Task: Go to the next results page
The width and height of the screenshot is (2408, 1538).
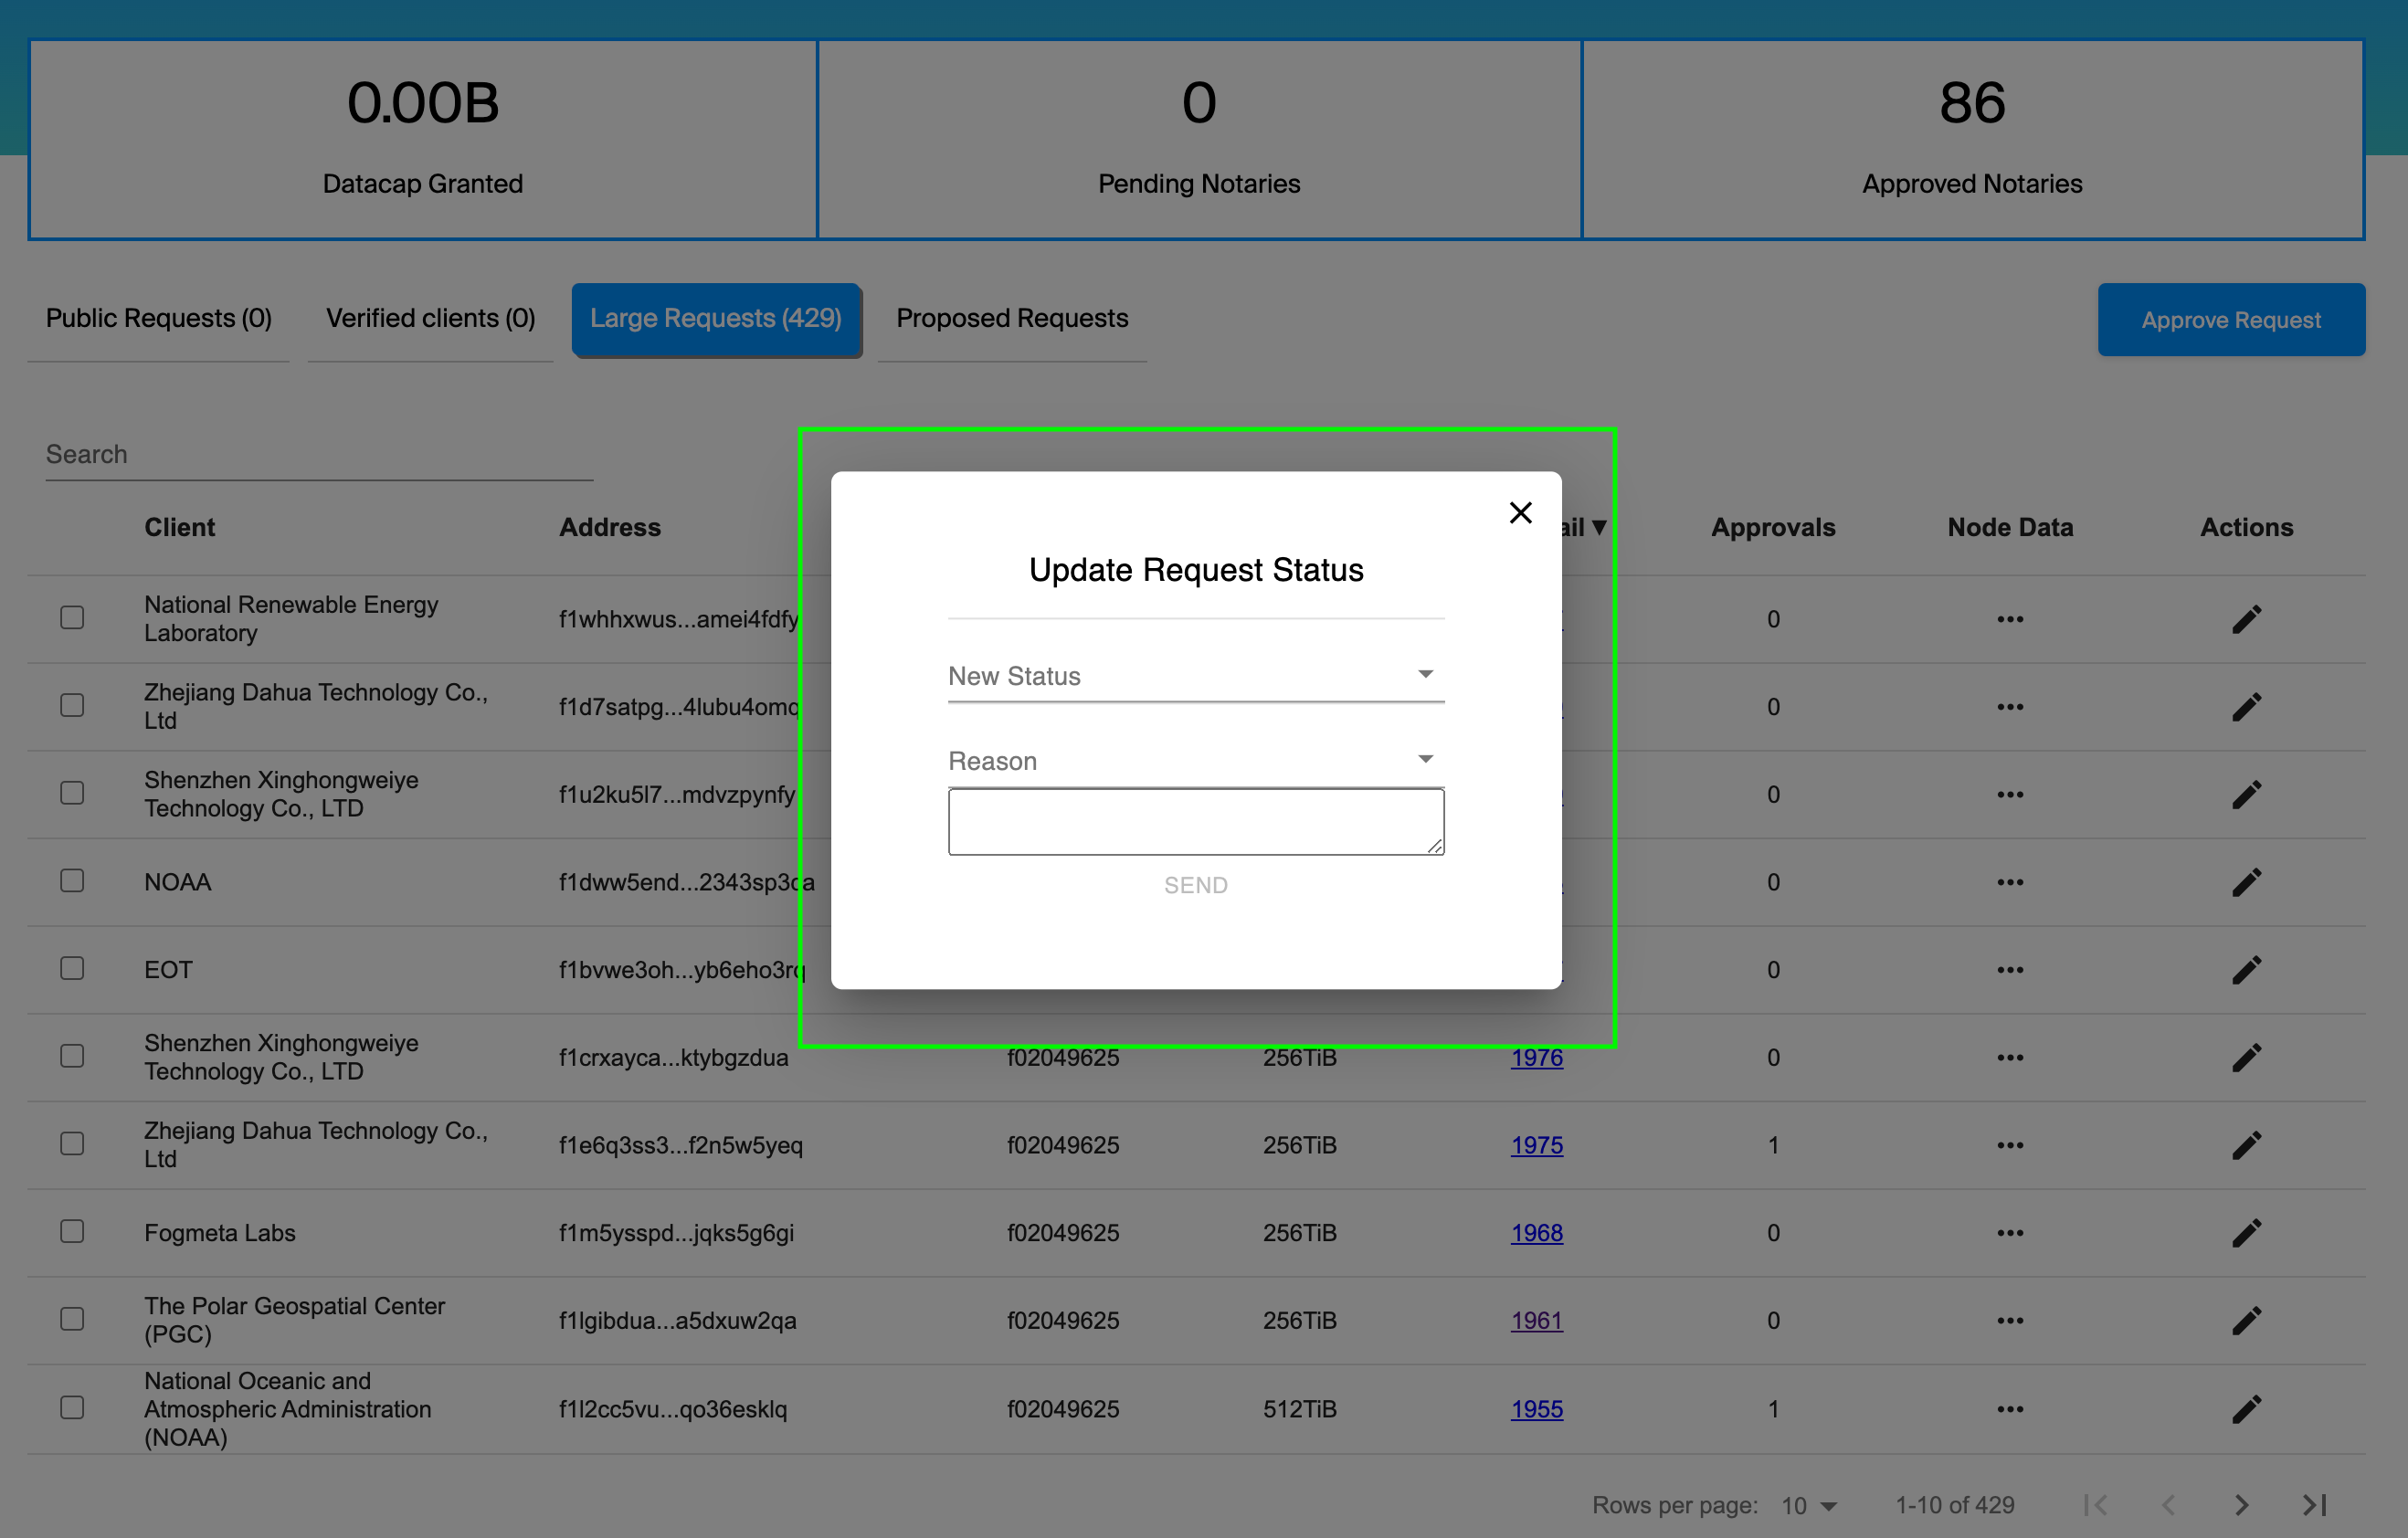Action: [x=2240, y=1504]
